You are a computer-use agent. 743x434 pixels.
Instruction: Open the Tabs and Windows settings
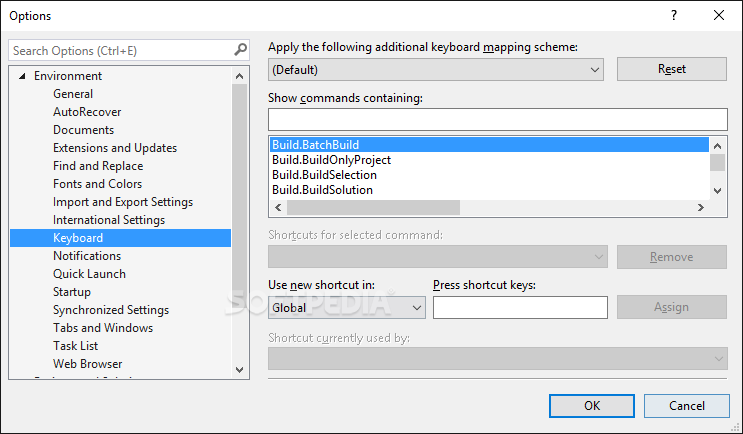(x=103, y=328)
